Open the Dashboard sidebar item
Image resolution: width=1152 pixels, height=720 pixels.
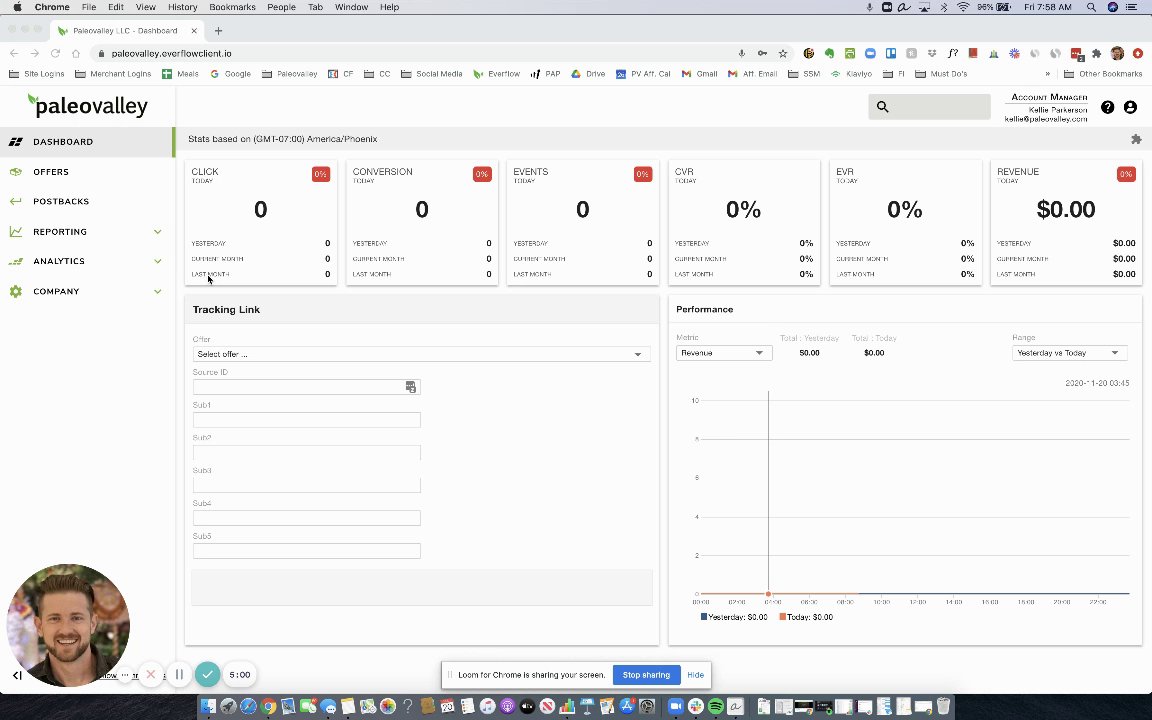[87, 142]
